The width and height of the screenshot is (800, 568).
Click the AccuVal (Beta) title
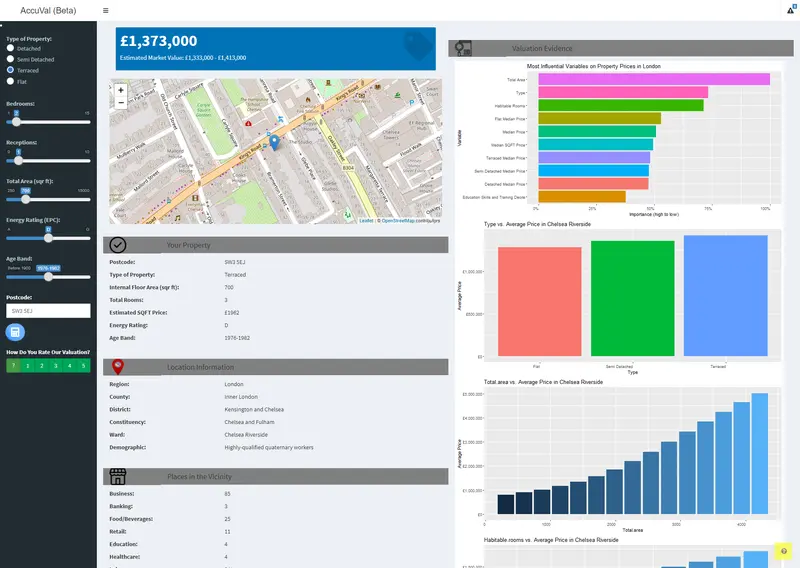48,10
